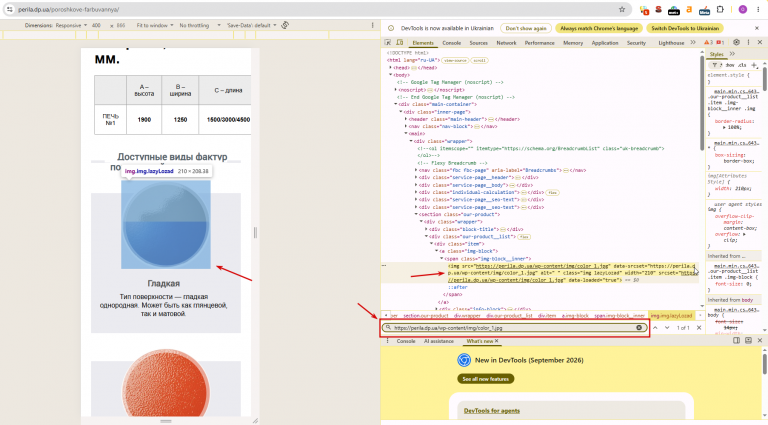This screenshot has height=425, width=768.
Task: Toggle the device toolbar icon
Action: point(400,43)
